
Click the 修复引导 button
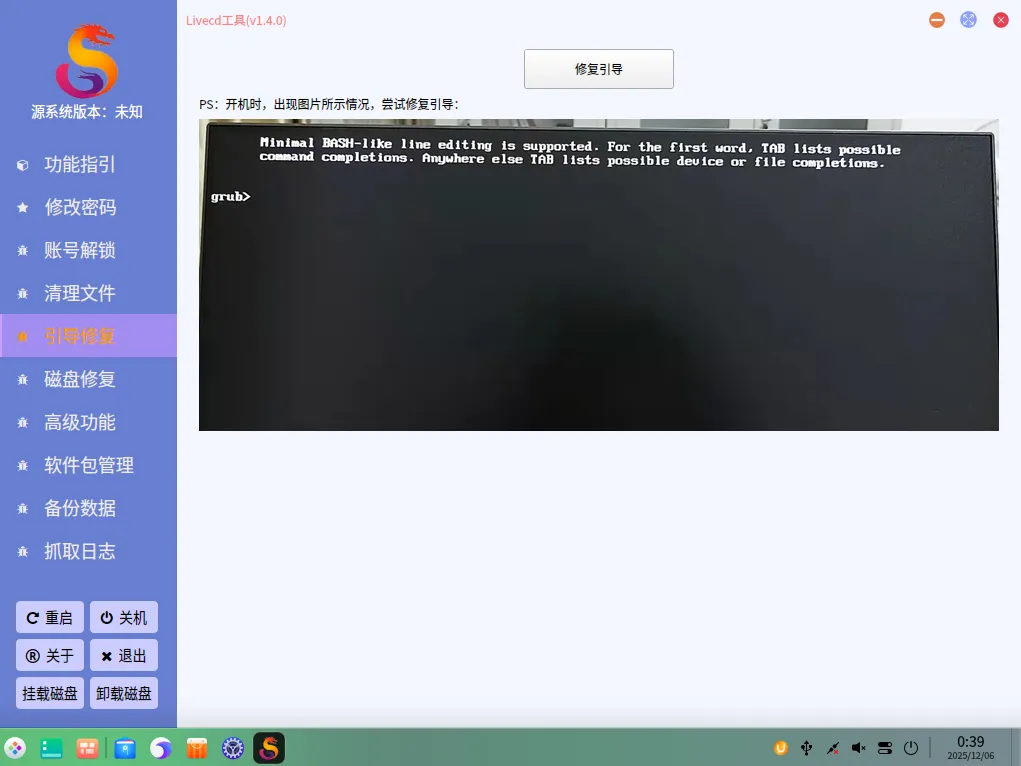coord(598,69)
